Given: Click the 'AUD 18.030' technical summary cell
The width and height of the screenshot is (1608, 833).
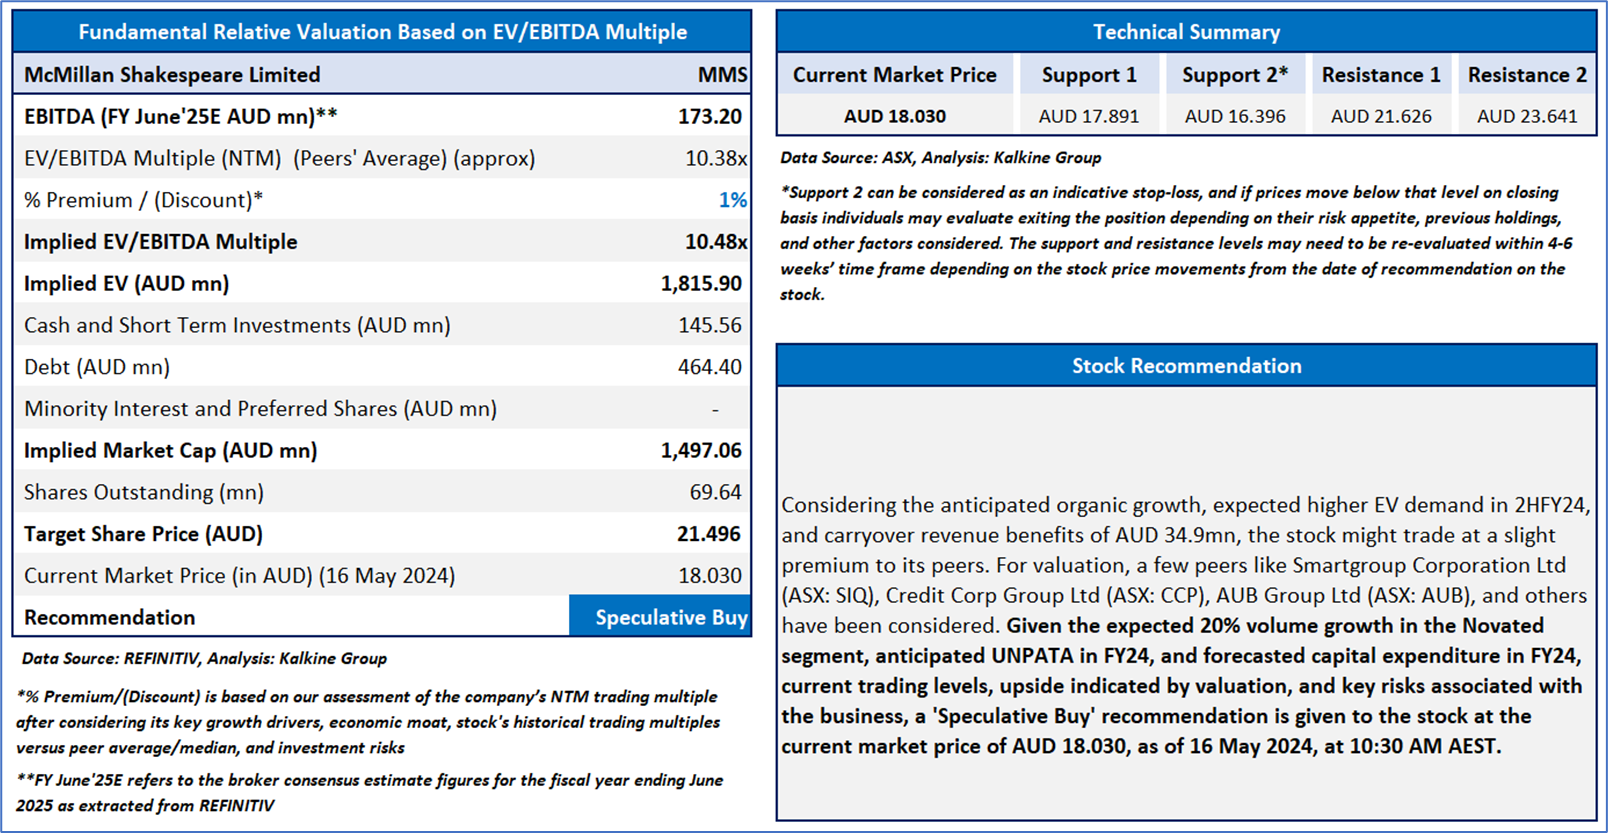Looking at the screenshot, I should 895,116.
